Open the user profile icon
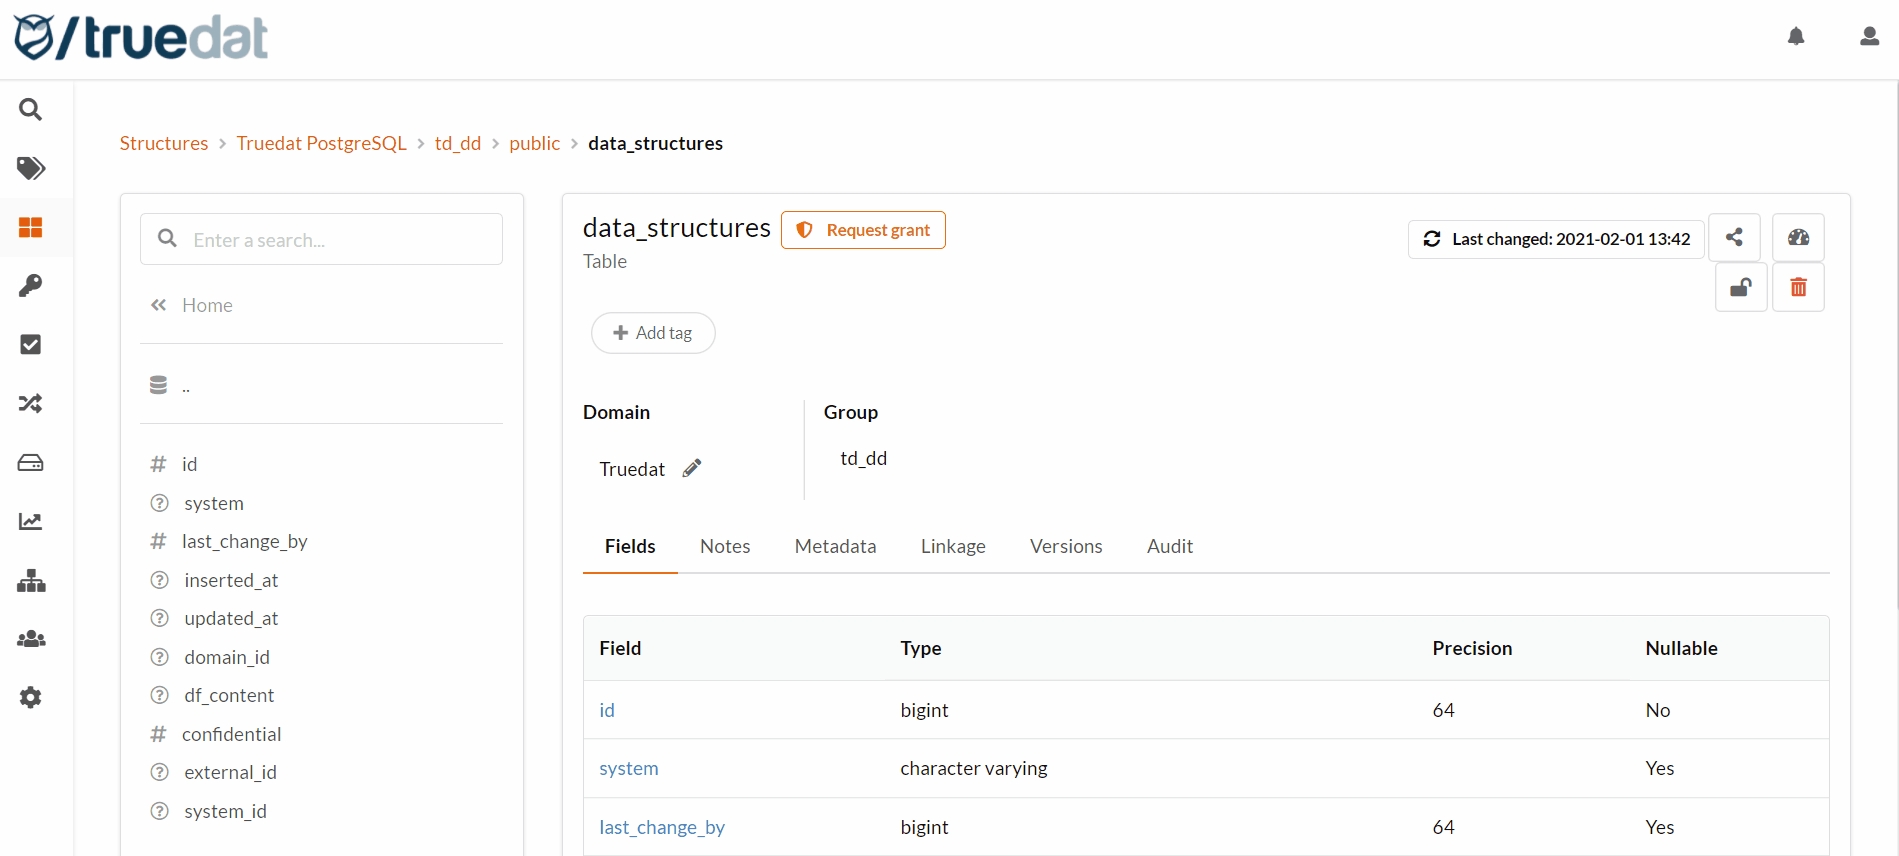The image size is (1899, 856). tap(1869, 37)
